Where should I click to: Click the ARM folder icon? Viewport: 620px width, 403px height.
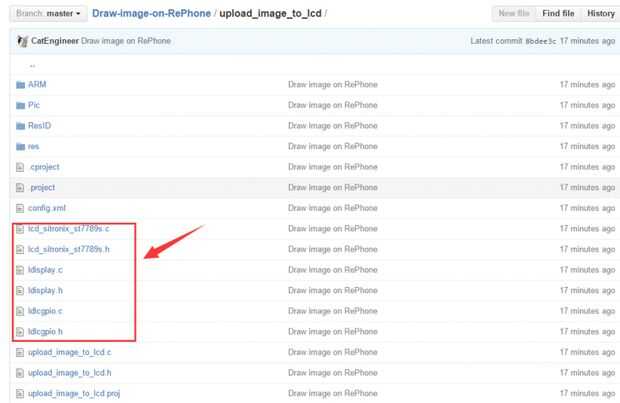point(21,85)
